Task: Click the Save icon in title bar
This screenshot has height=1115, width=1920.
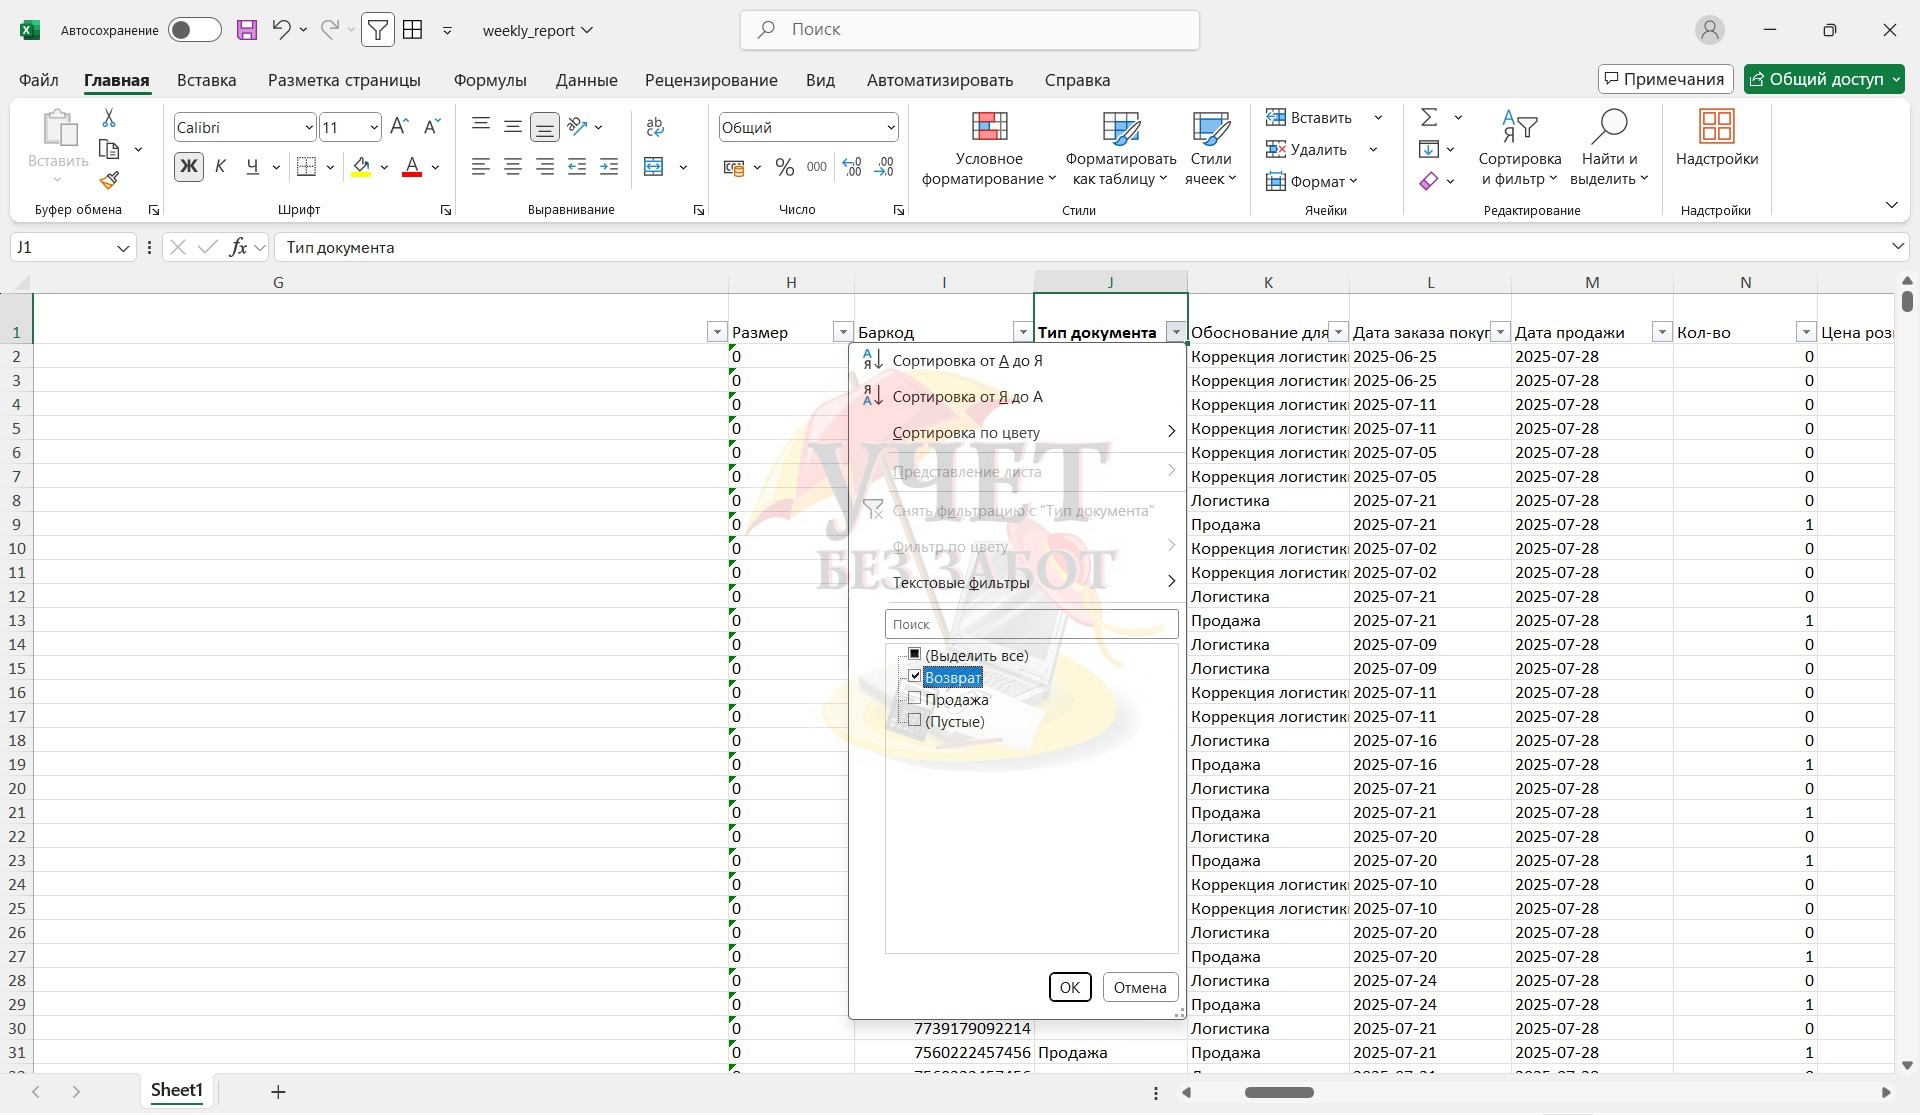Action: (x=247, y=30)
